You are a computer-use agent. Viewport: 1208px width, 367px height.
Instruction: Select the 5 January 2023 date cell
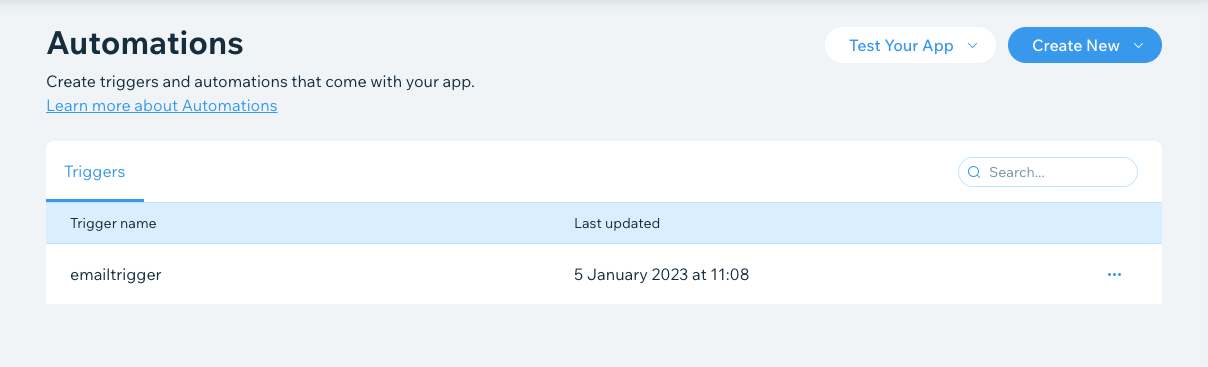661,274
